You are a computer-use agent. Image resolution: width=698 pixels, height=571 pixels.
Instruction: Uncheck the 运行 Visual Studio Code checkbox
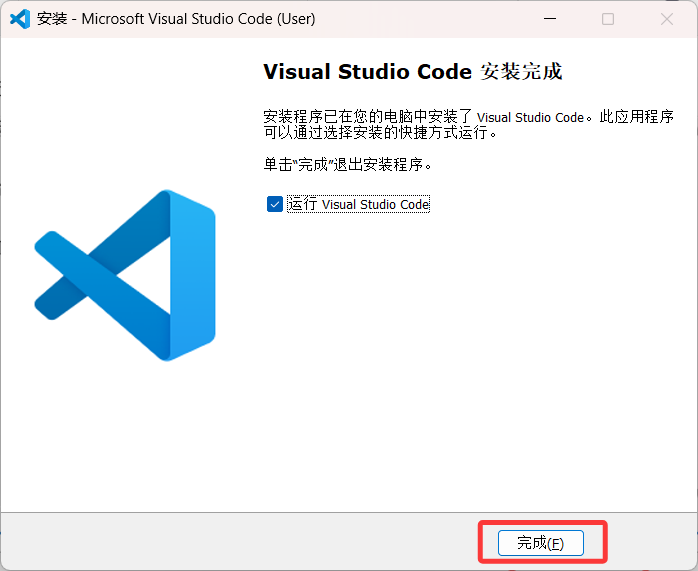(x=275, y=204)
